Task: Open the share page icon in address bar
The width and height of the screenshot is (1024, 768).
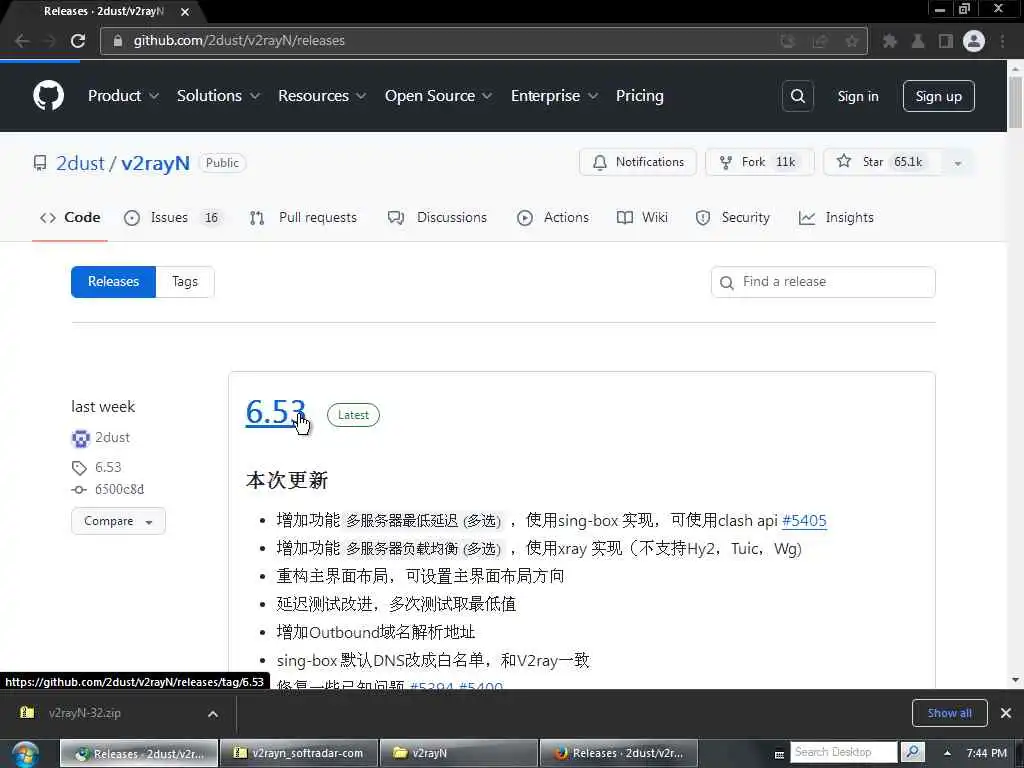Action: pyautogui.click(x=820, y=41)
